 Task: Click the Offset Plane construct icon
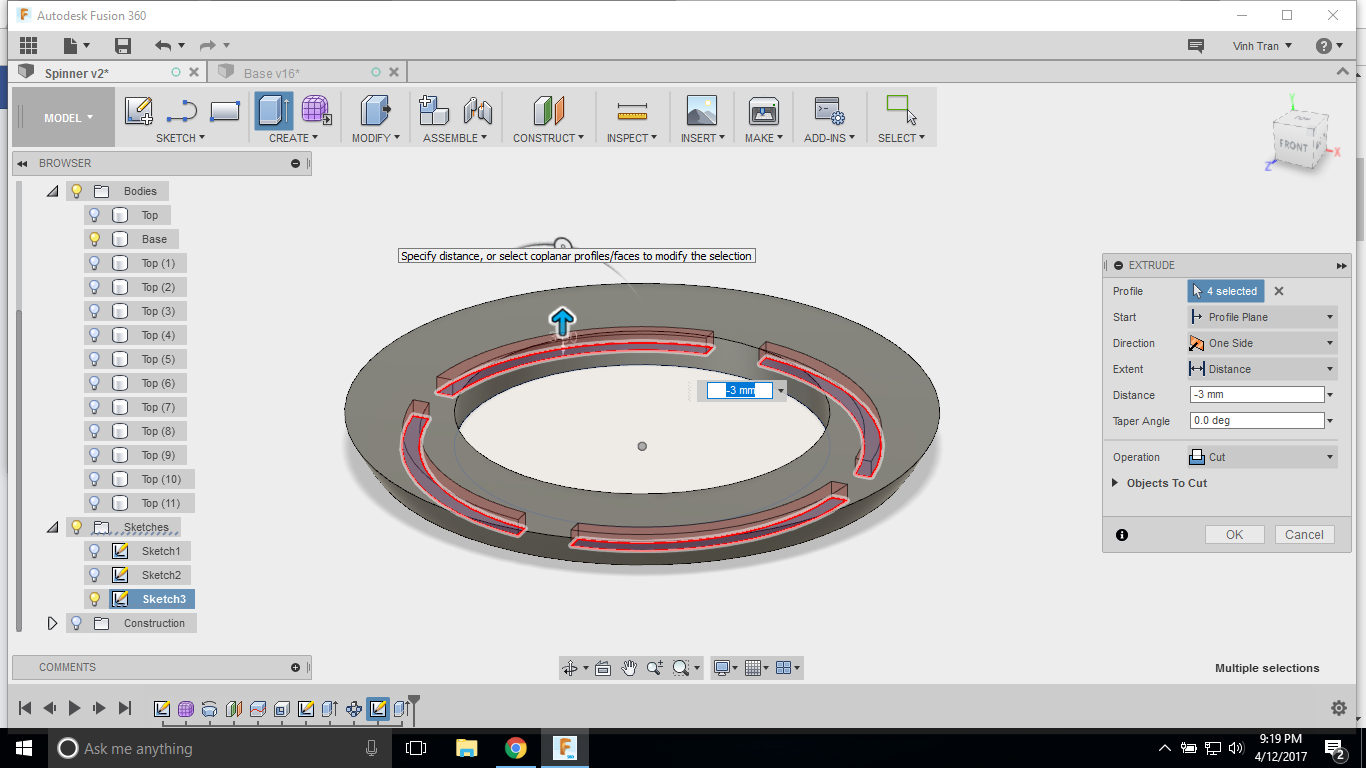(548, 111)
